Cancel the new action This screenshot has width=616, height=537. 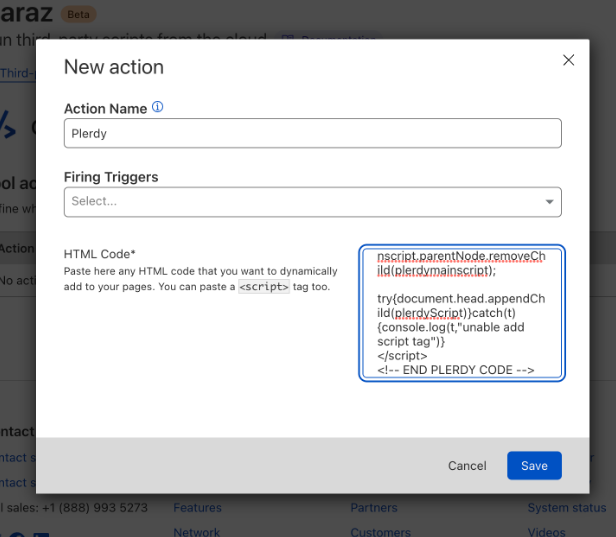point(467,466)
